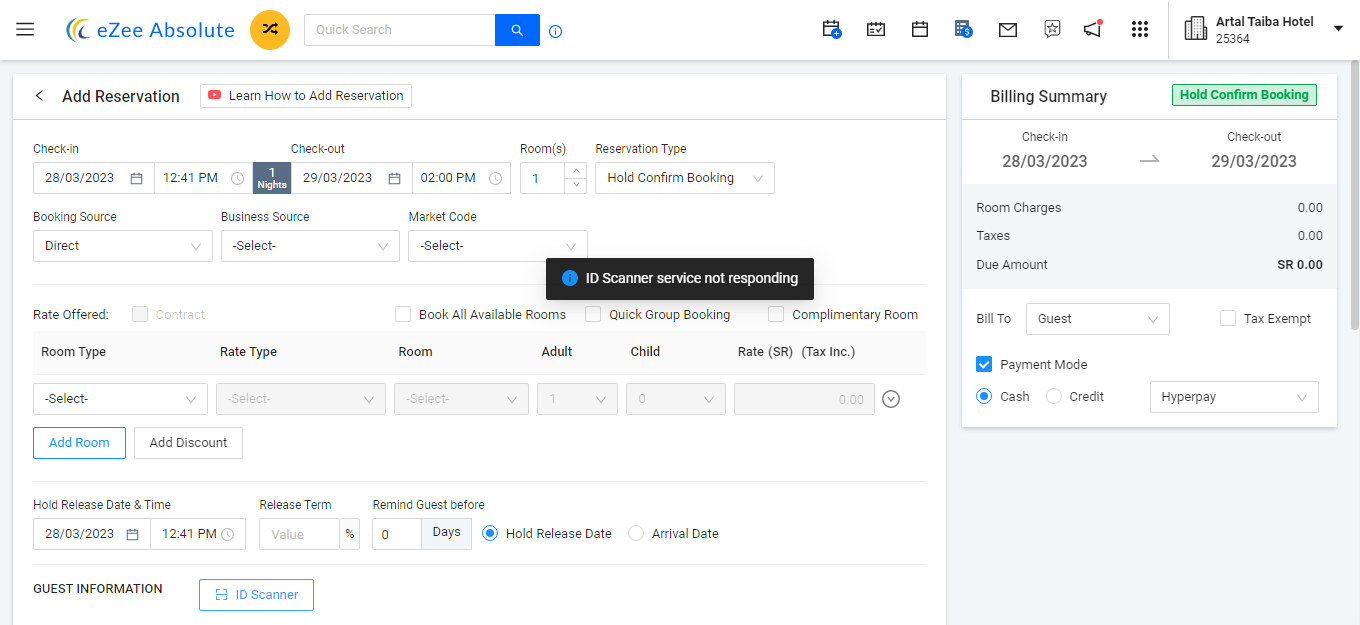
Task: Open the Room Type select dropdown
Action: point(120,399)
